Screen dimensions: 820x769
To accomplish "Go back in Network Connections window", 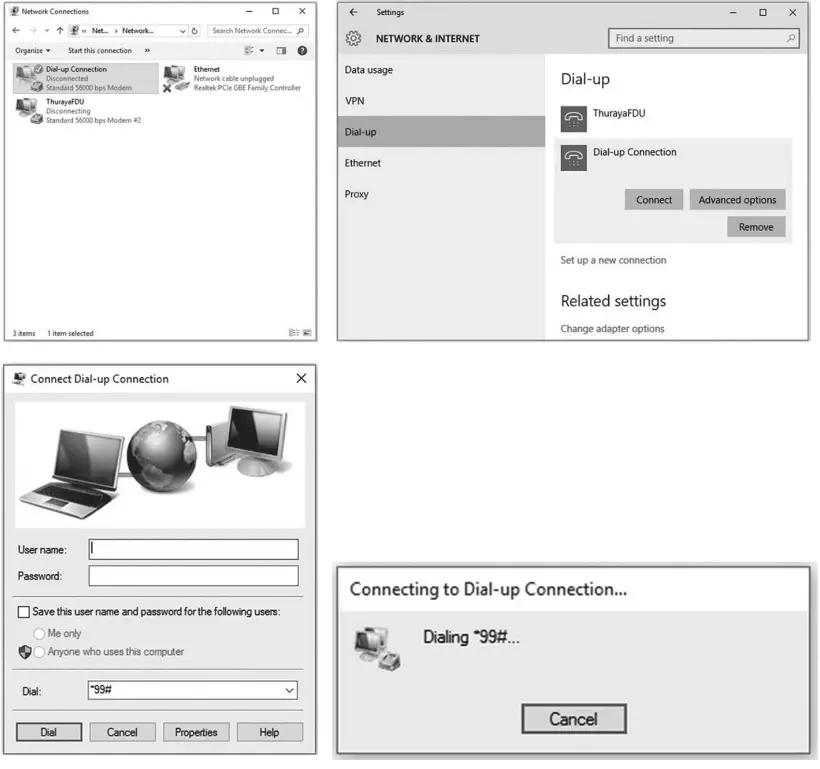I will (16, 31).
